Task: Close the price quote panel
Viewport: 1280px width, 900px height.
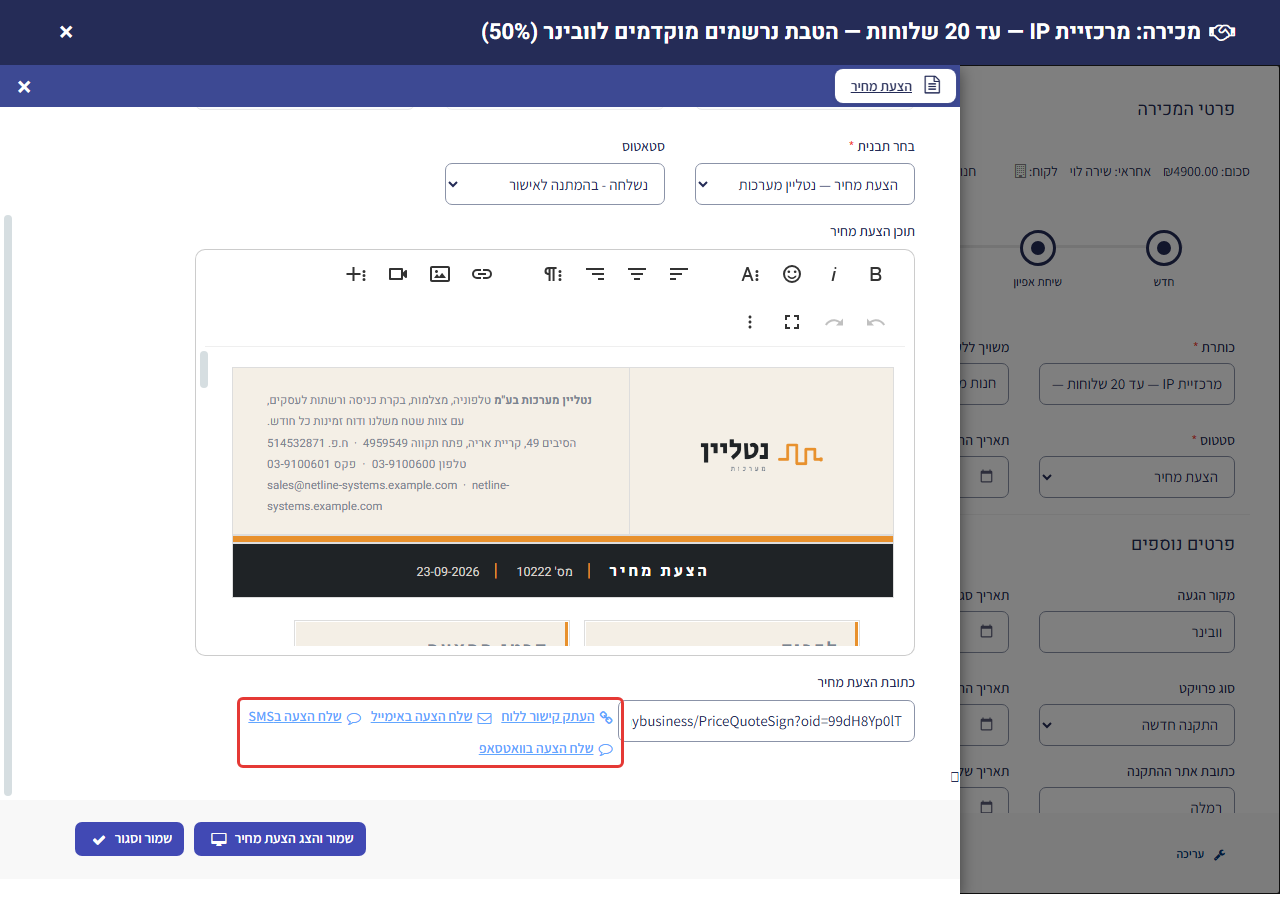Action: (x=24, y=87)
